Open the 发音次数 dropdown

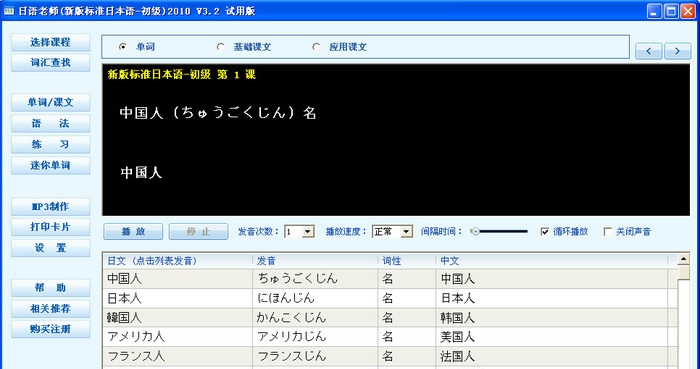tap(307, 232)
